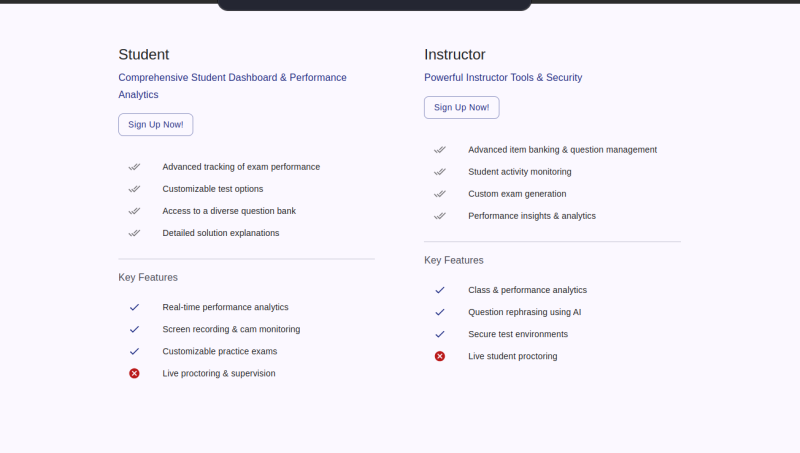Click checkmark beside Customizable practice exams

[134, 351]
